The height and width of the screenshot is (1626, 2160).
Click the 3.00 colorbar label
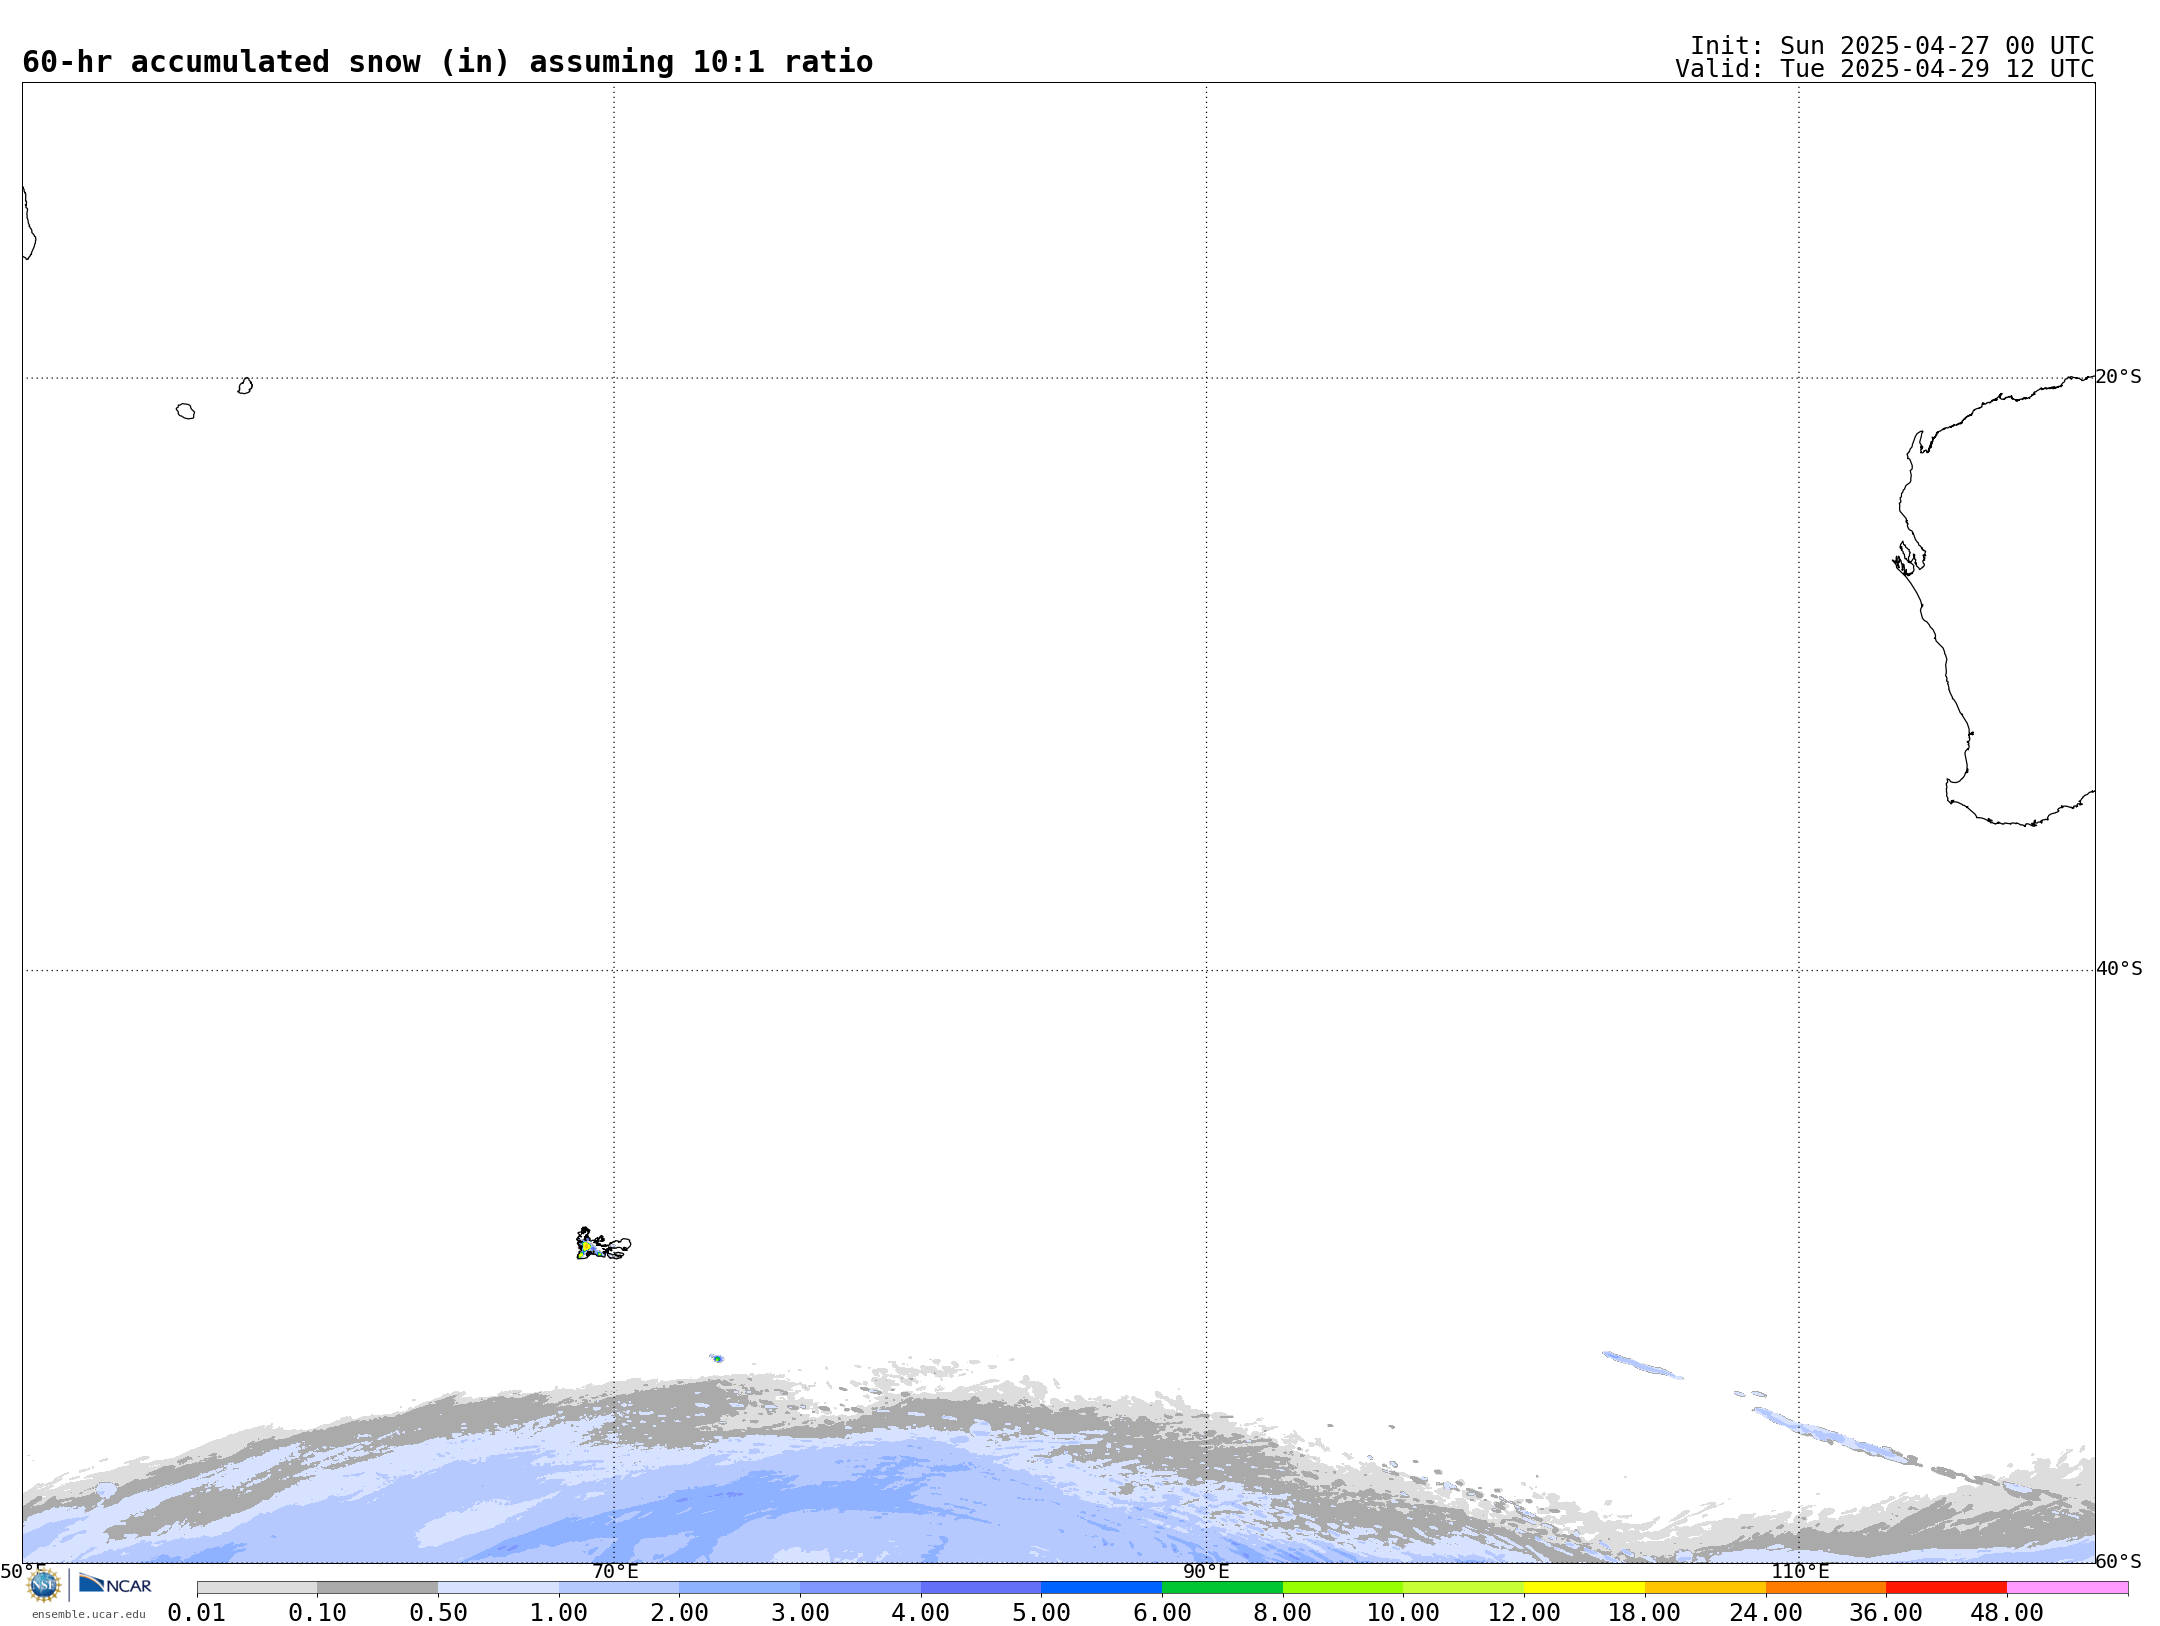[x=800, y=1613]
